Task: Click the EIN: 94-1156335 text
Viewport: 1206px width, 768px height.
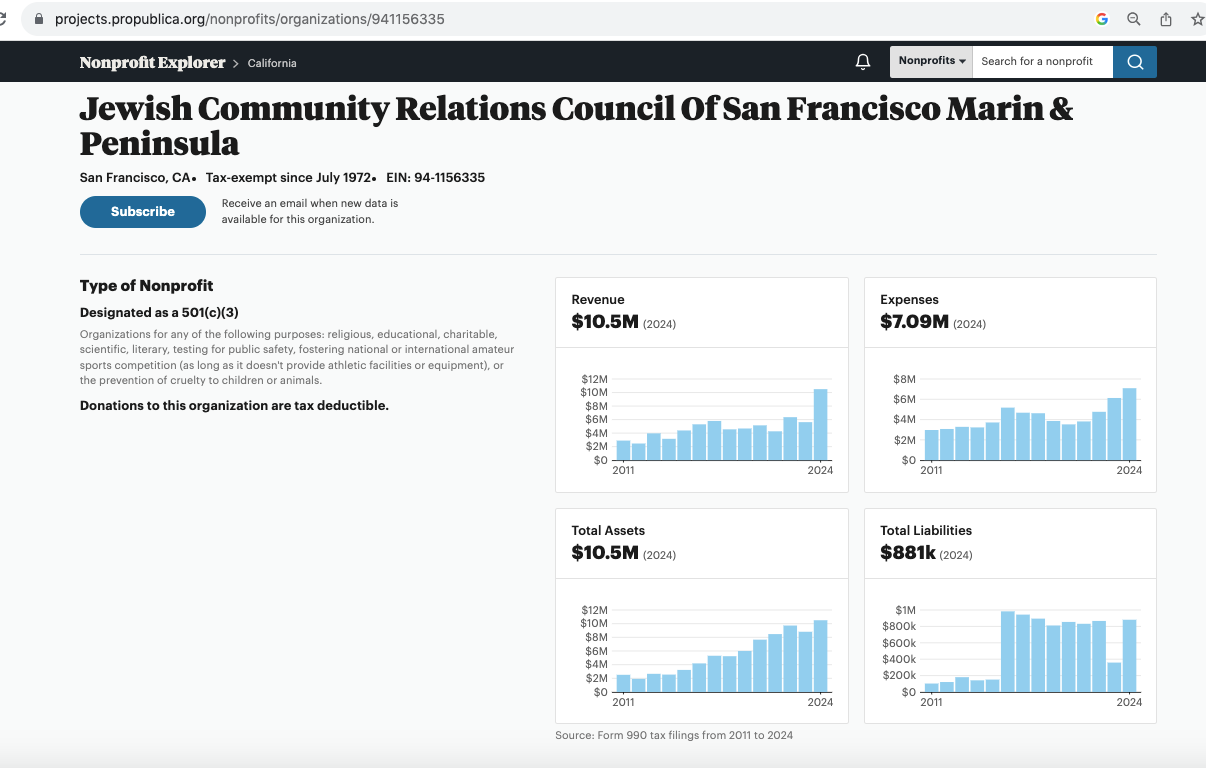Action: [435, 178]
